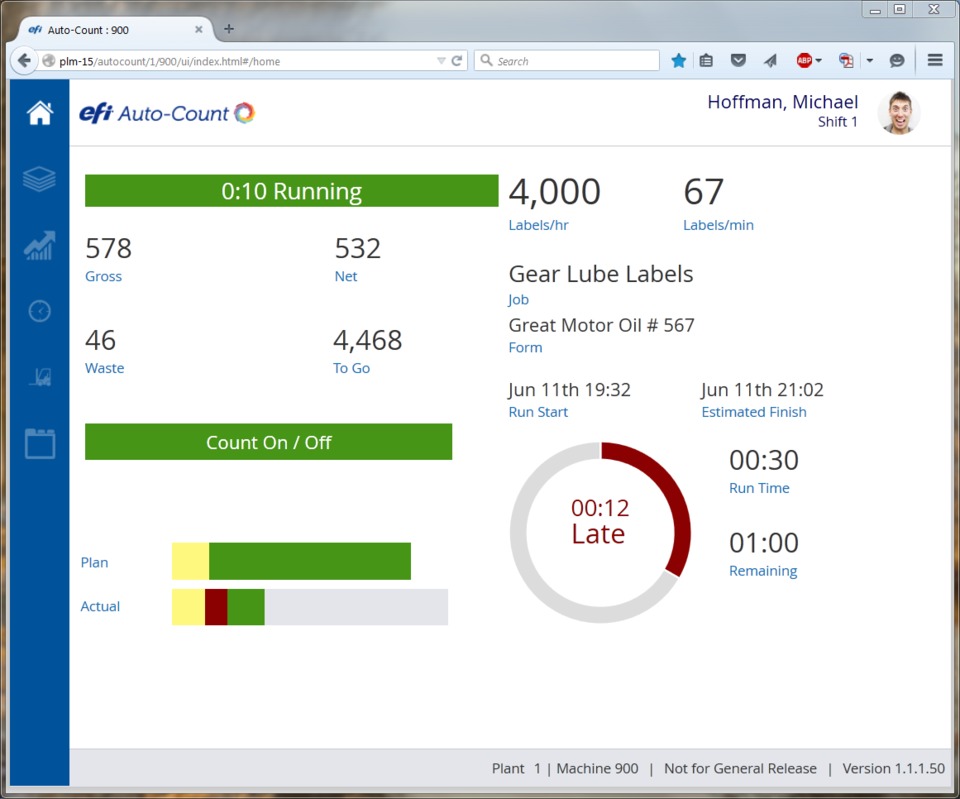The height and width of the screenshot is (799, 960).
Task: Click the red PDF extension icon
Action: click(846, 60)
